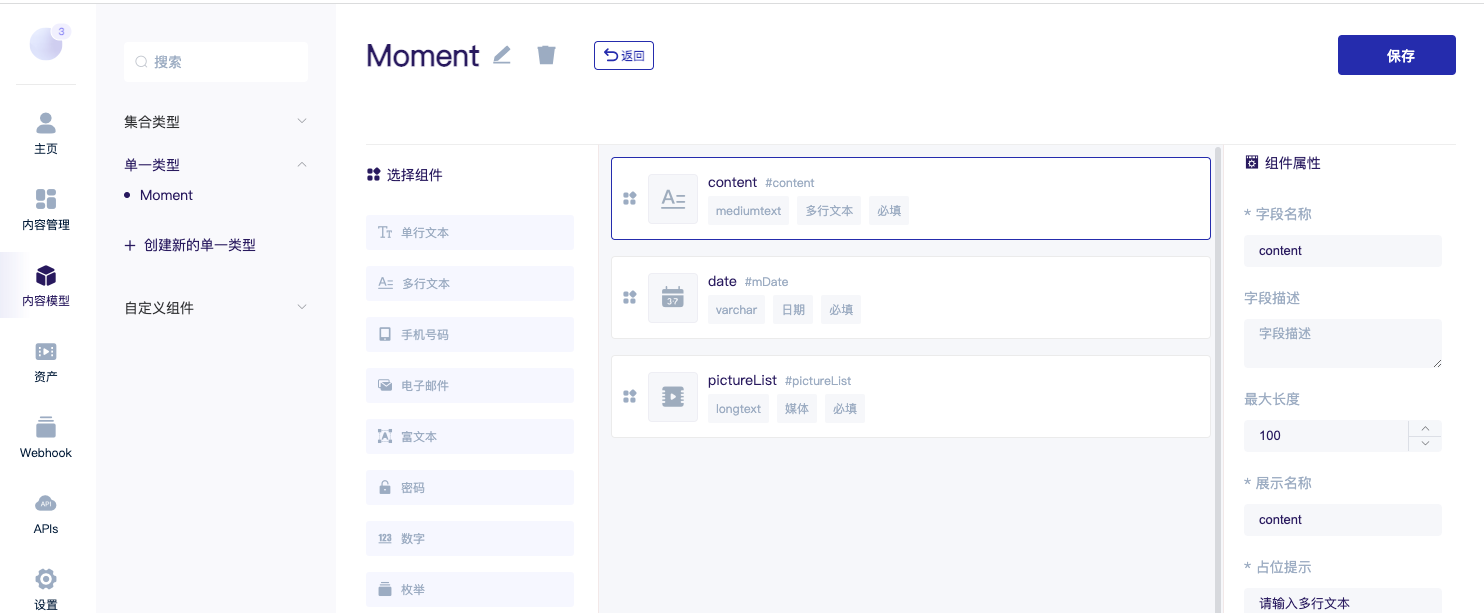Click the pencil edit icon beside Moment
The image size is (1484, 613).
[x=502, y=55]
